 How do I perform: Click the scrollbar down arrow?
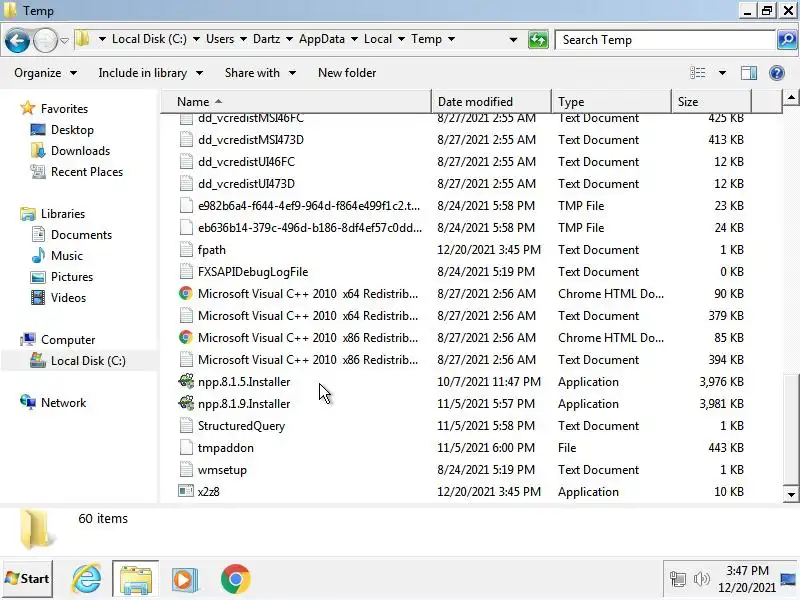(791, 494)
